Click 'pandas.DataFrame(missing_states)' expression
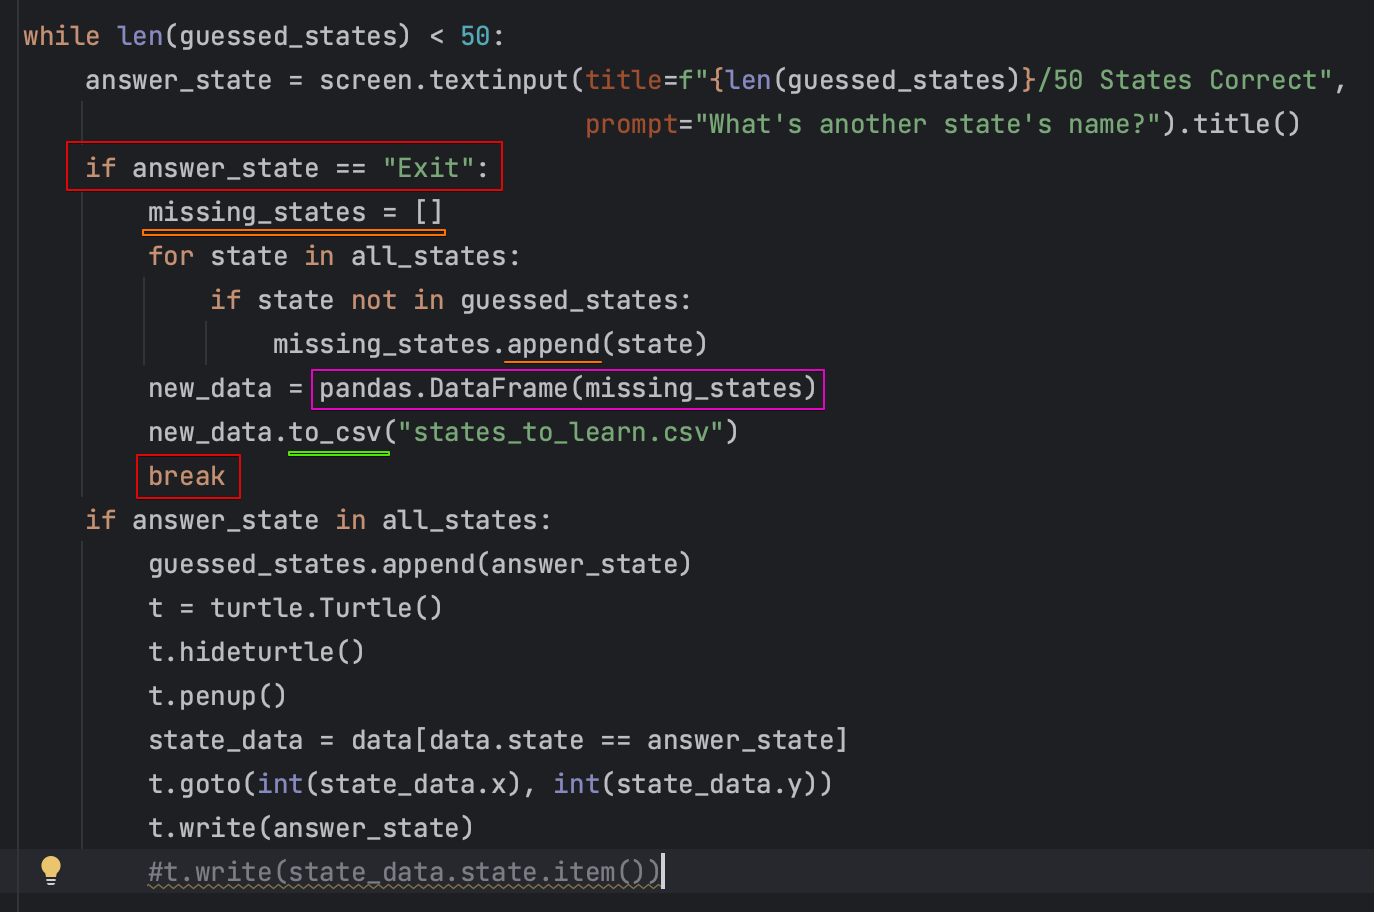1374x912 pixels. pyautogui.click(x=568, y=389)
